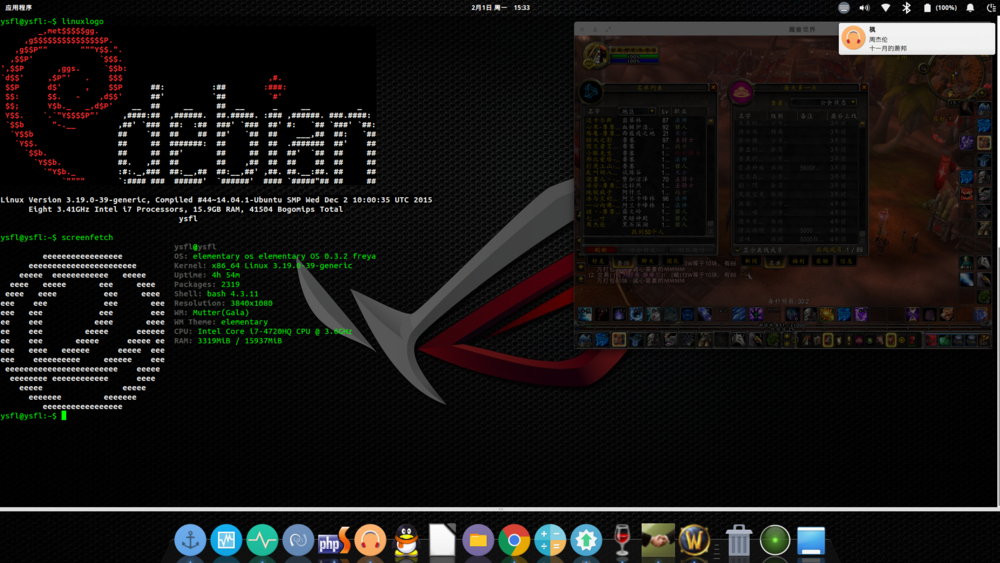
Task: Launch the PHP IDE dock icon
Action: tap(334, 540)
